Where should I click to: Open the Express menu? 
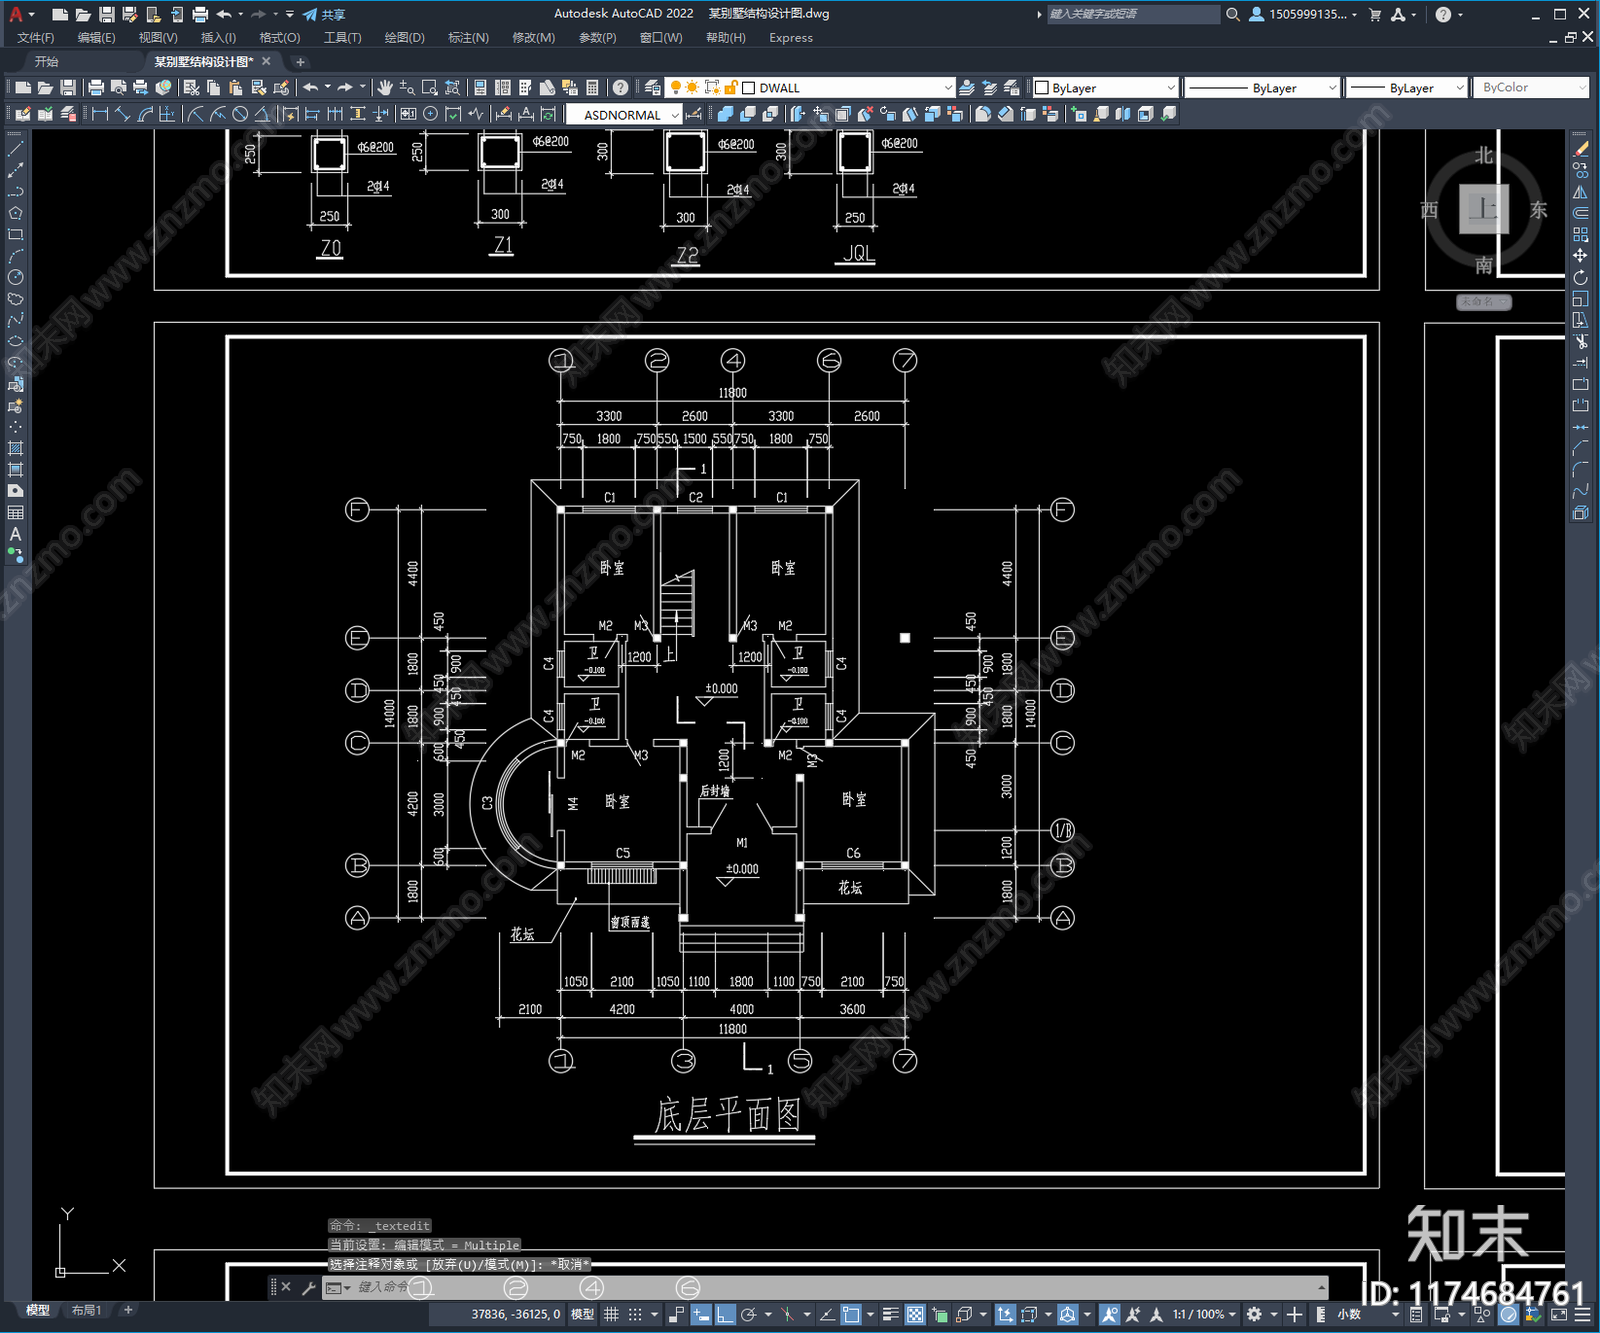(791, 38)
